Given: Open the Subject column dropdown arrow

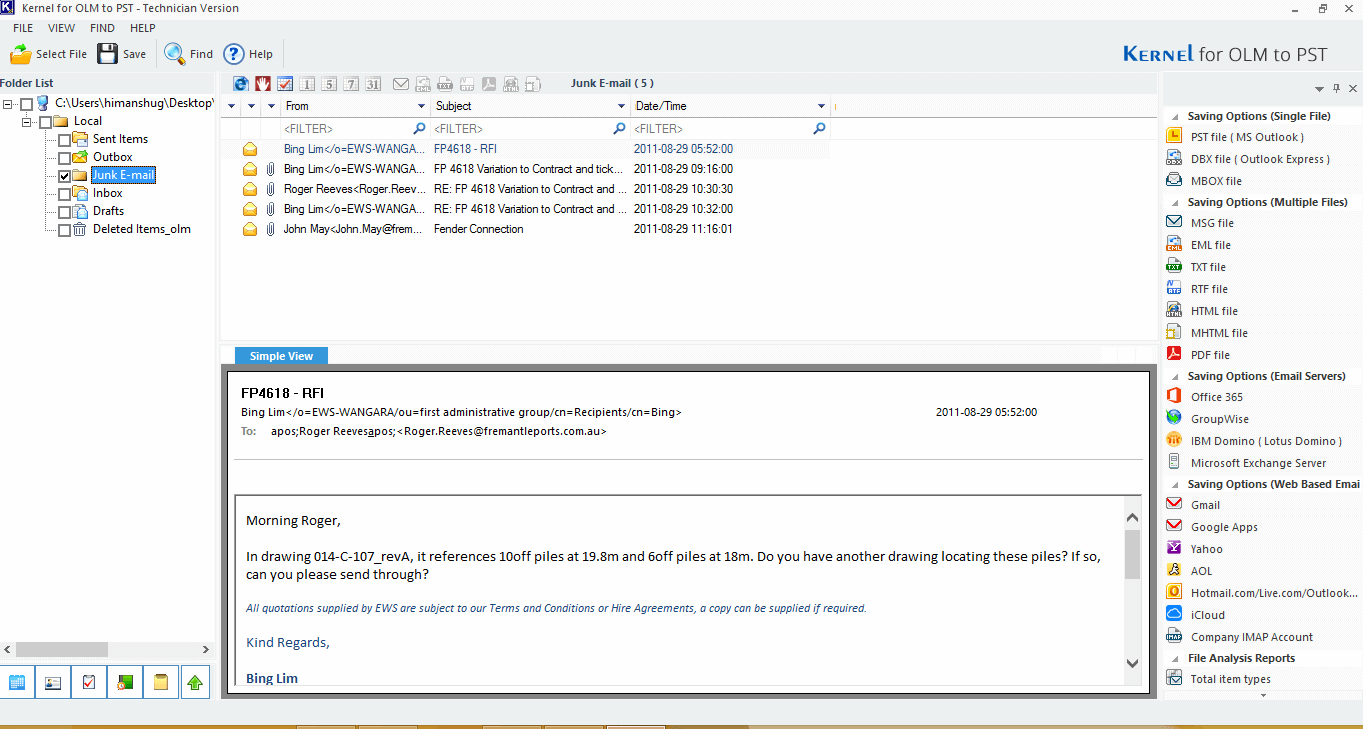Looking at the screenshot, I should (x=620, y=106).
